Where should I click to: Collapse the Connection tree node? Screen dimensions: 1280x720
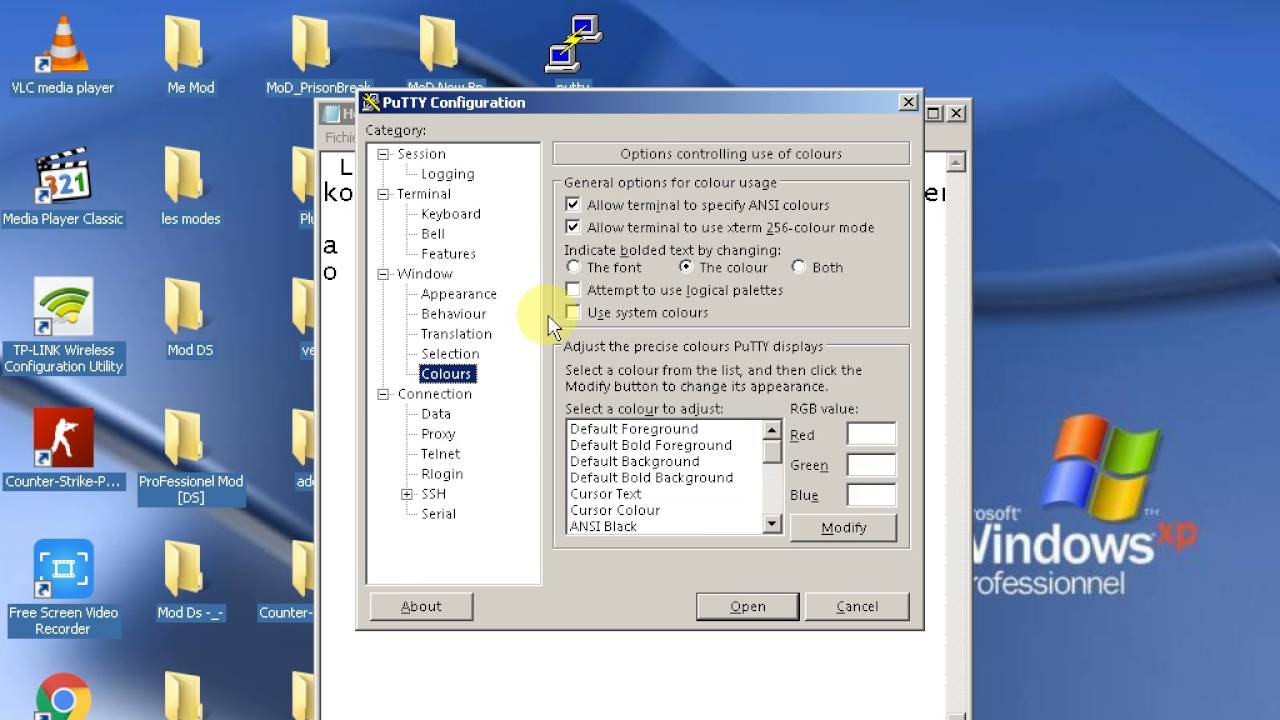(383, 394)
